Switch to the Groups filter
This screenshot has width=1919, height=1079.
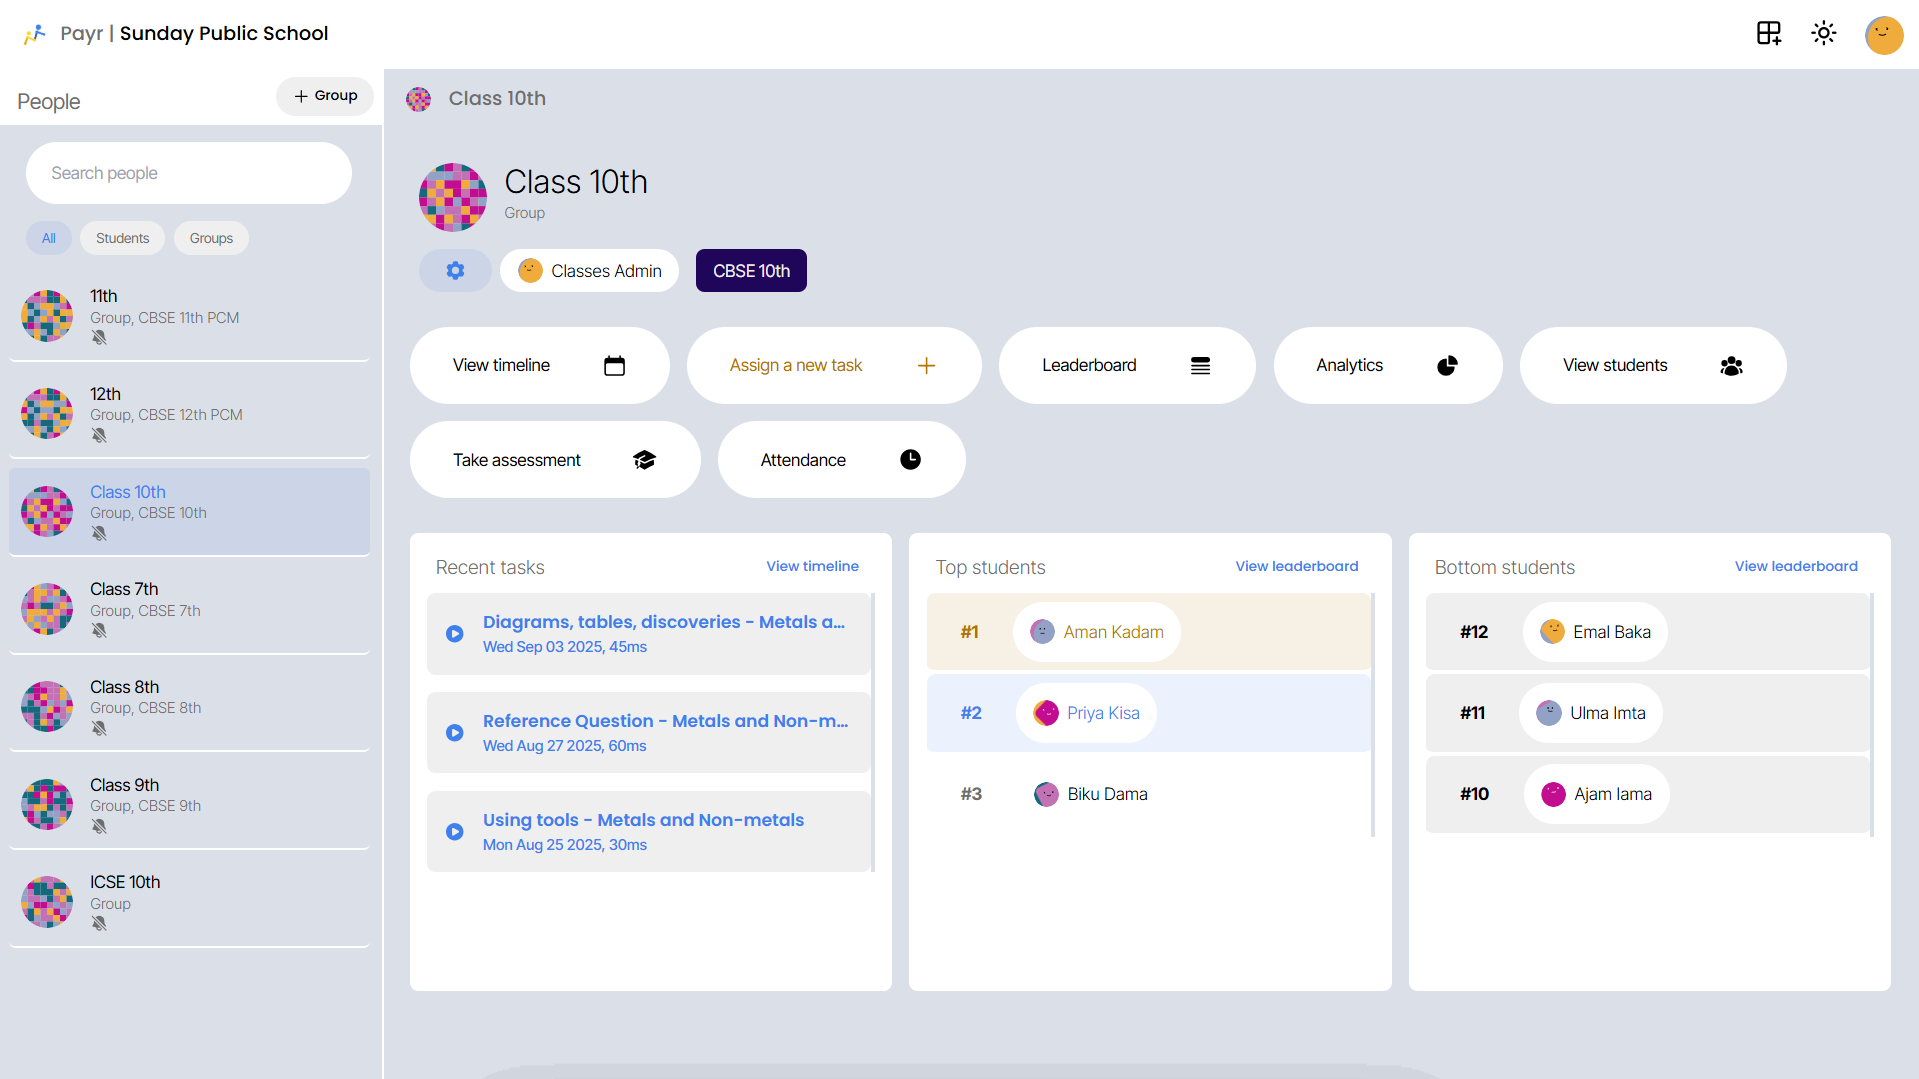coord(211,238)
